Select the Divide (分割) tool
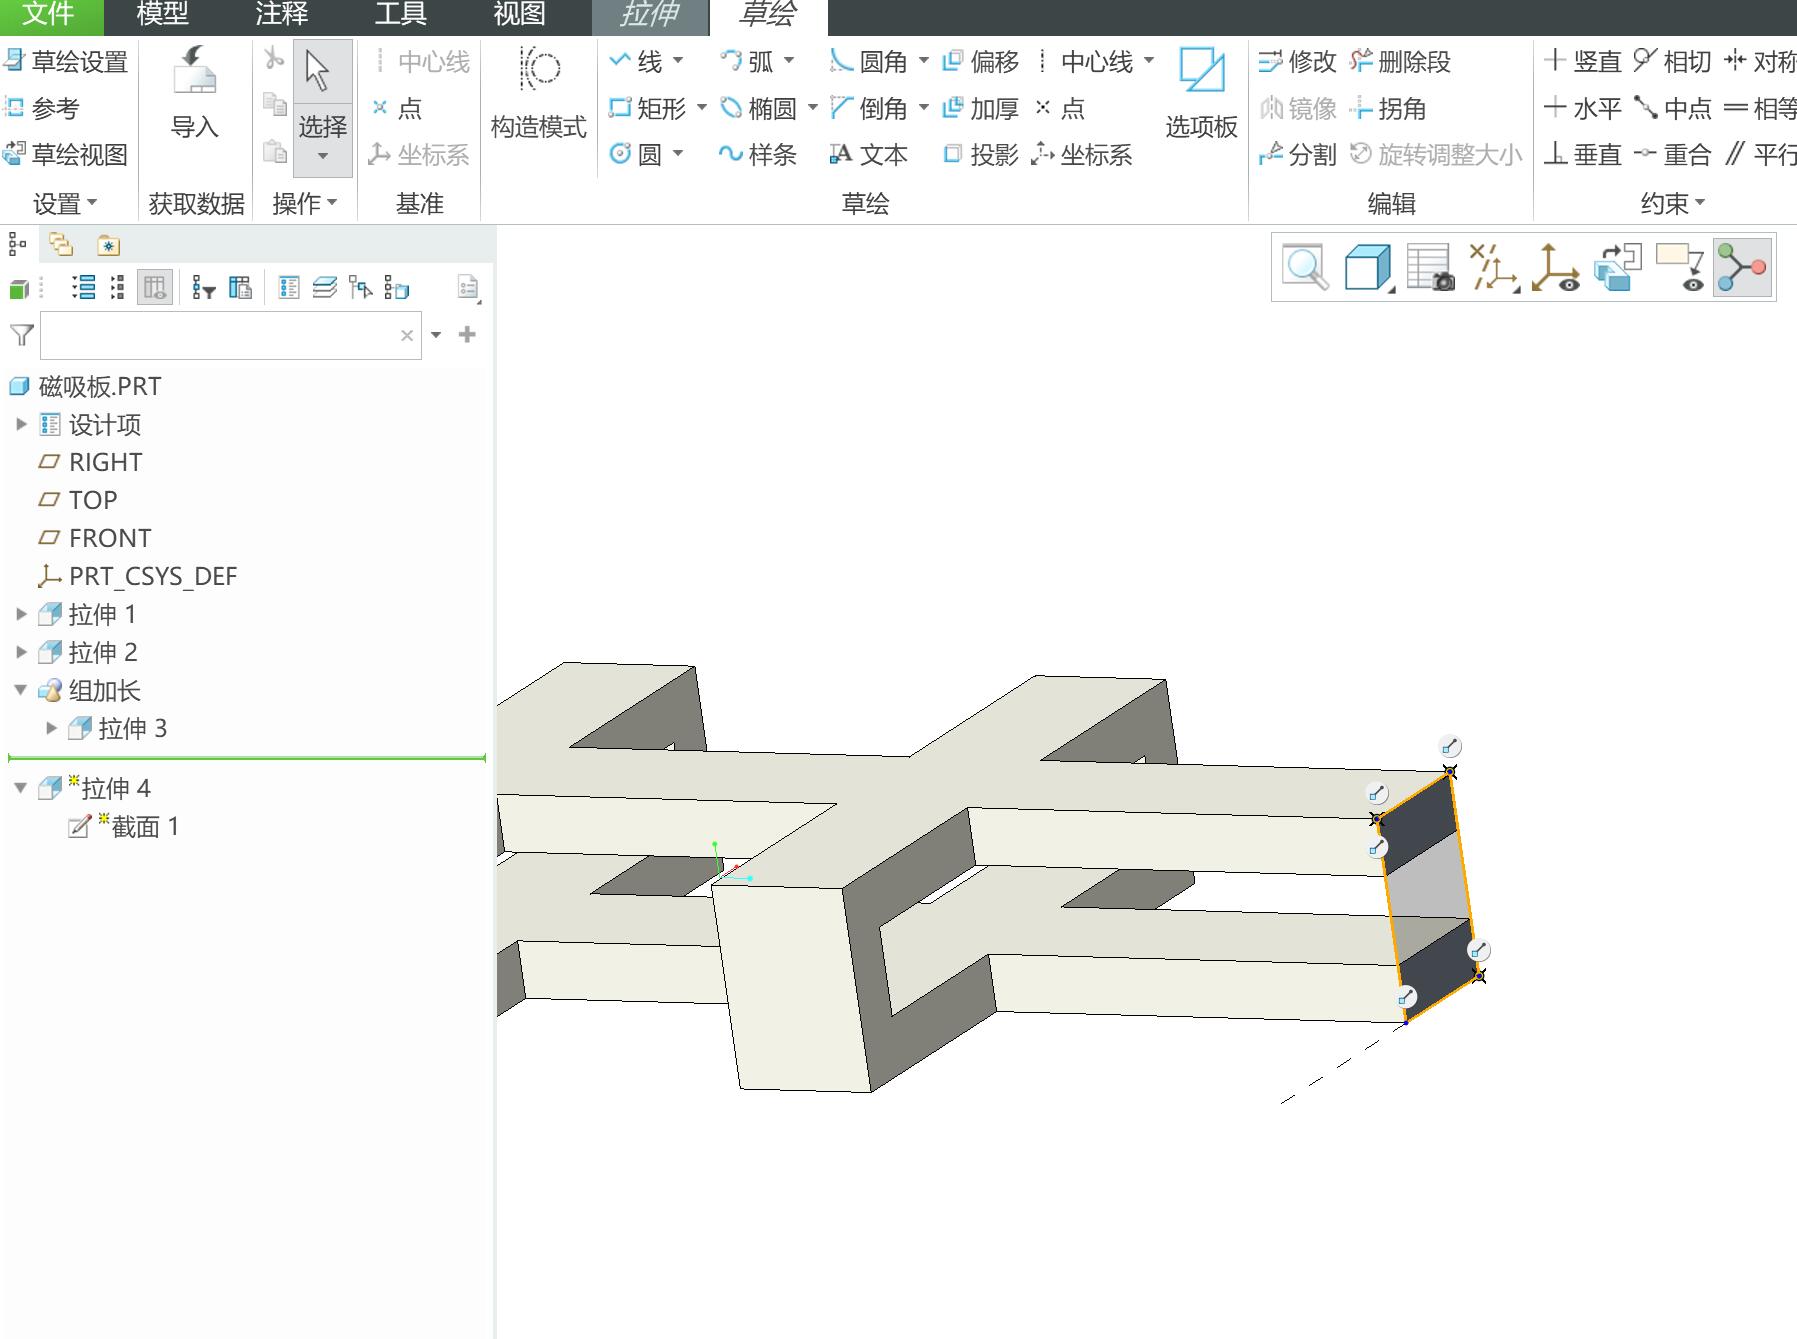Viewport: 1797px width, 1339px height. 1298,154
